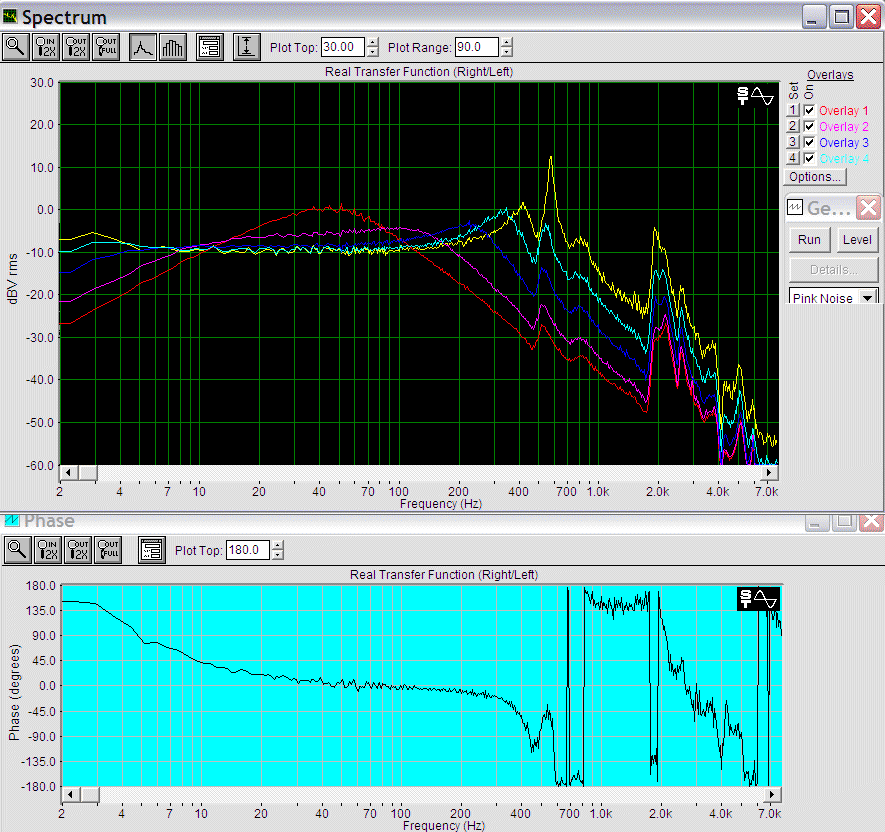Click the magenta 'Overlay 2' label
This screenshot has height=832, width=885.
(x=844, y=126)
